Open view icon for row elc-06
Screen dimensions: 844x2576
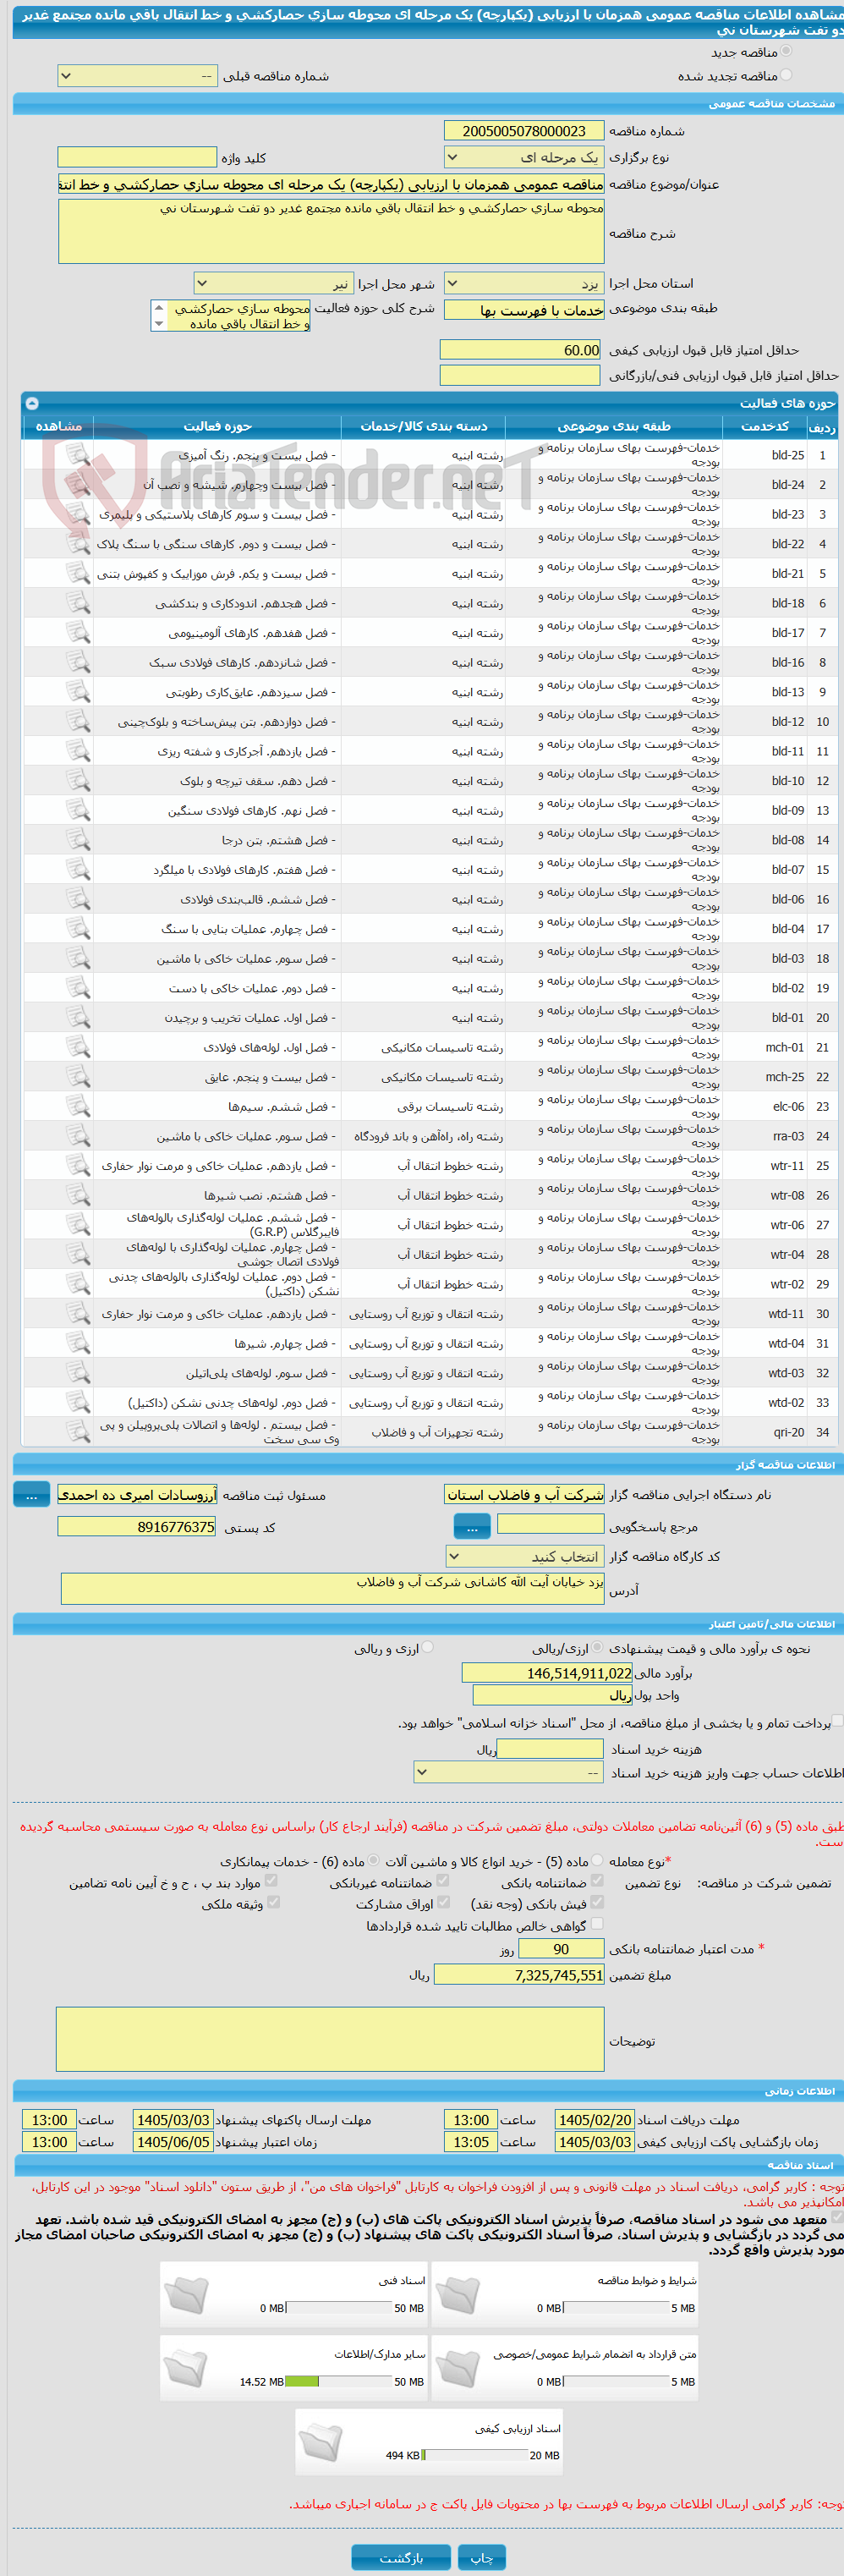pyautogui.click(x=78, y=1106)
